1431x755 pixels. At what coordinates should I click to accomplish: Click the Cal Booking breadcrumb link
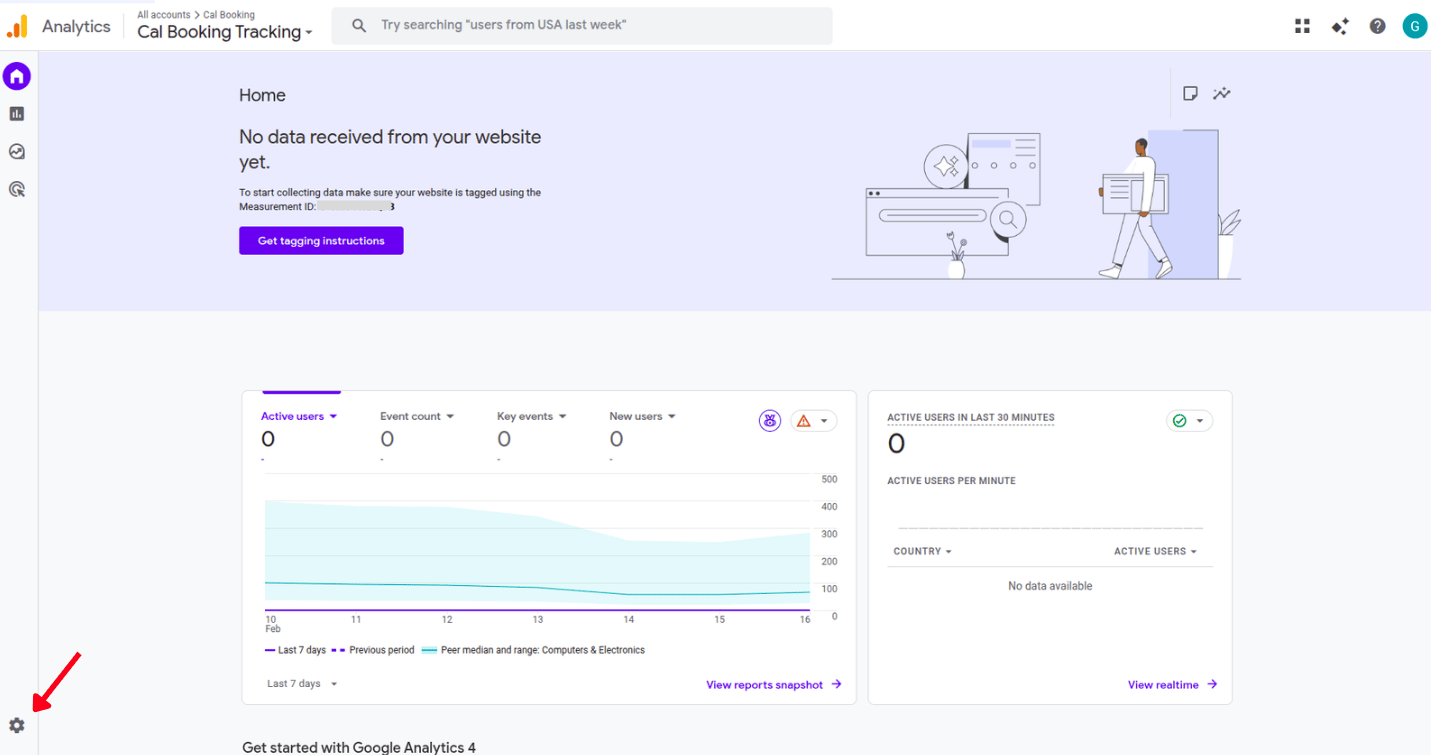(229, 15)
